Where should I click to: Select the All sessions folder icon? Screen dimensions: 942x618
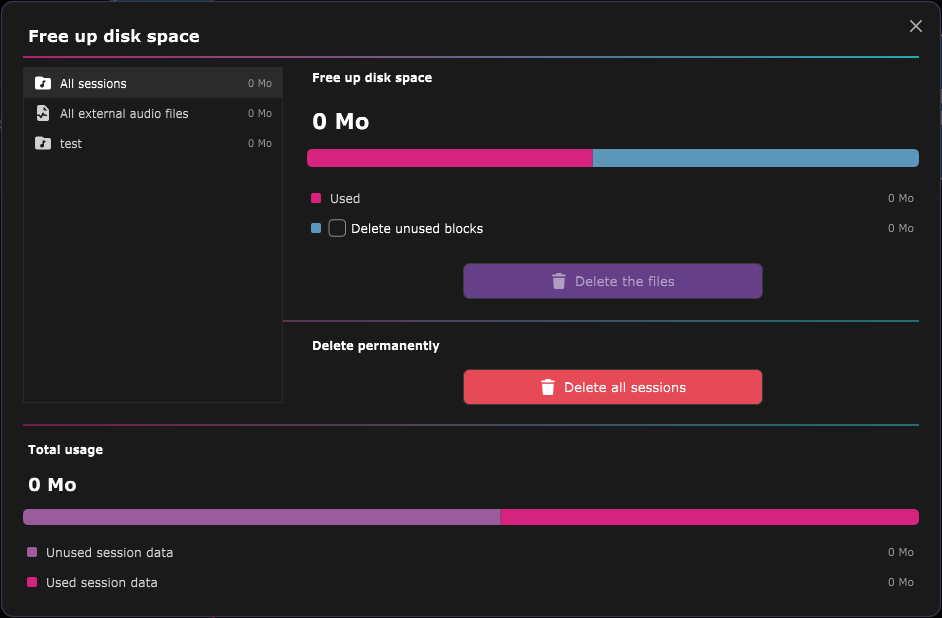[x=43, y=83]
